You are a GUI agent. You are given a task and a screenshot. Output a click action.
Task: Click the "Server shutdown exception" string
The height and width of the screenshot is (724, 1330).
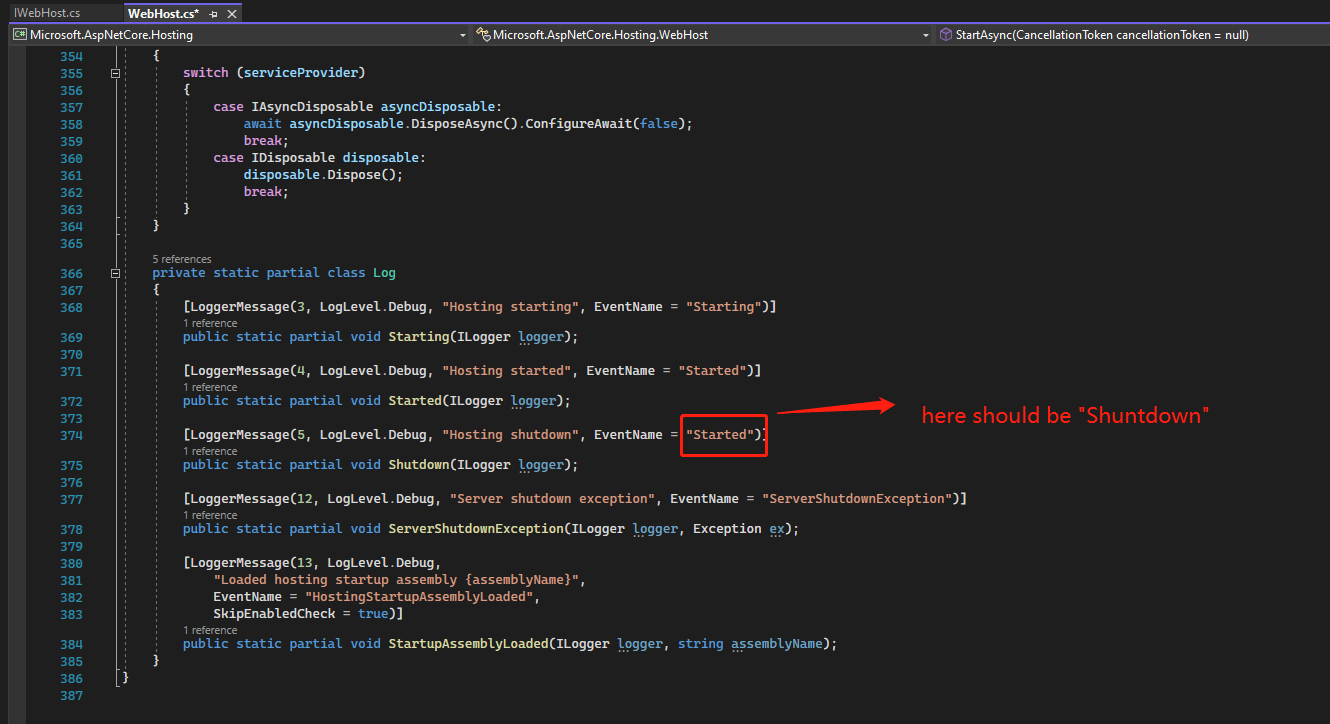point(552,499)
